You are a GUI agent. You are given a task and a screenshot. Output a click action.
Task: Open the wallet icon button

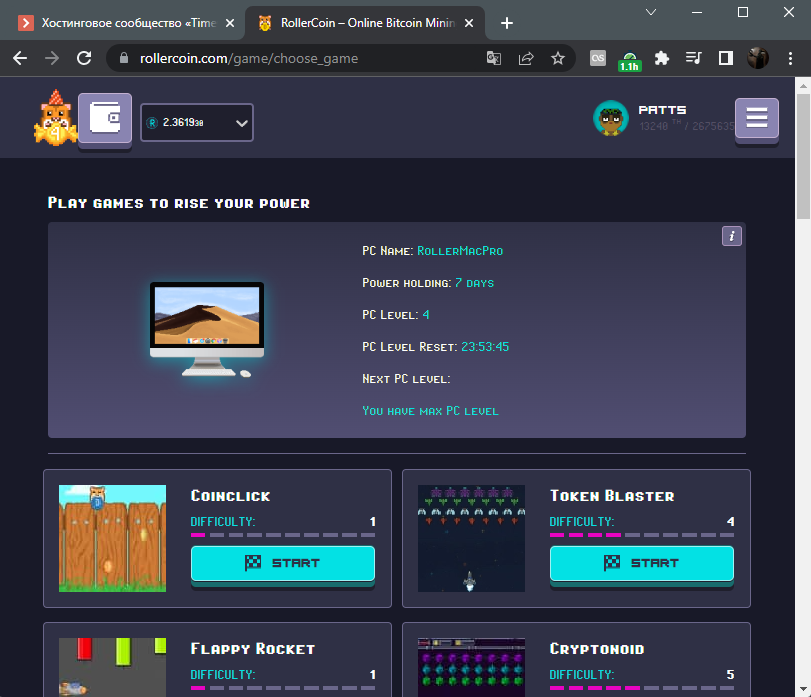tap(105, 120)
